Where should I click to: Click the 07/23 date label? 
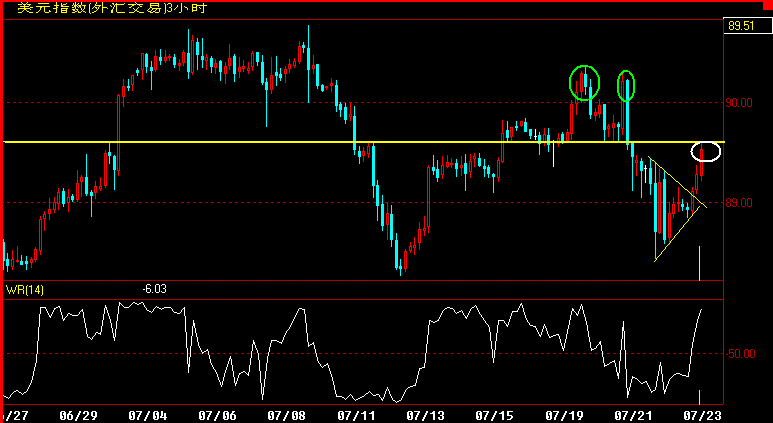tap(703, 415)
